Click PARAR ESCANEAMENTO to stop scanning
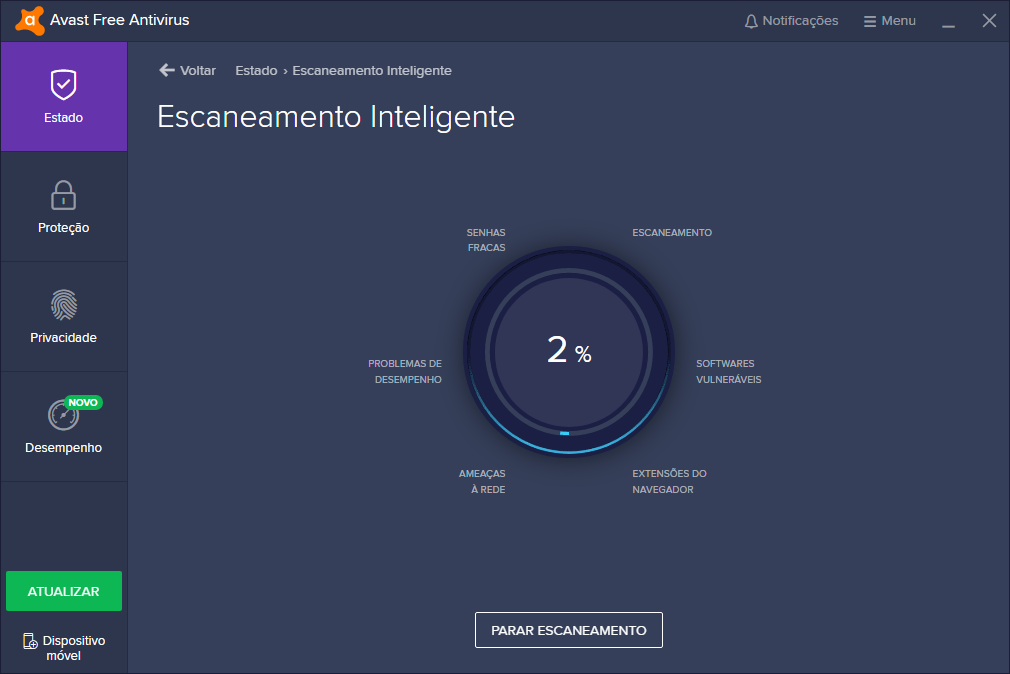This screenshot has width=1010, height=674. 568,630
